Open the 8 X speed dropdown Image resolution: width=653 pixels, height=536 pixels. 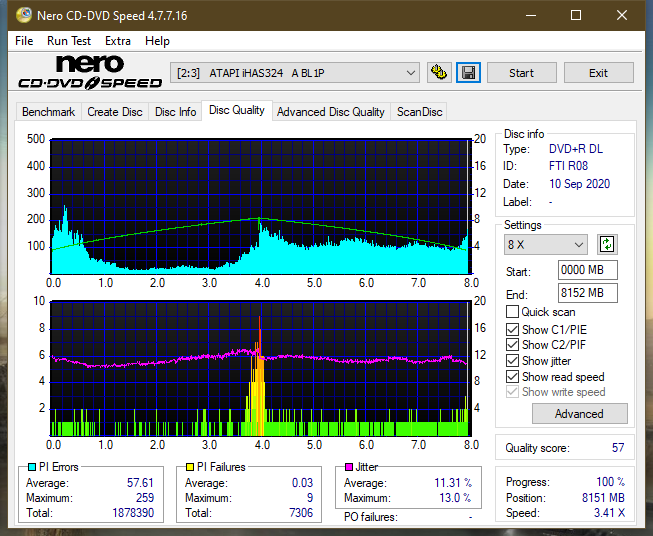546,244
